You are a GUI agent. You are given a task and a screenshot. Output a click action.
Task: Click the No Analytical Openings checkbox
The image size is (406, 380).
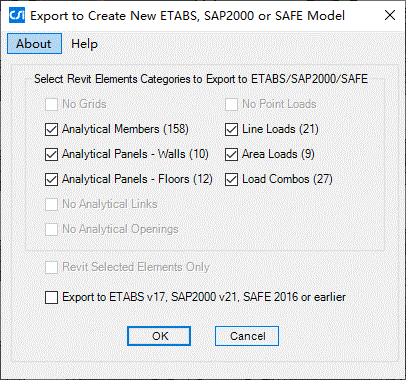pos(51,229)
